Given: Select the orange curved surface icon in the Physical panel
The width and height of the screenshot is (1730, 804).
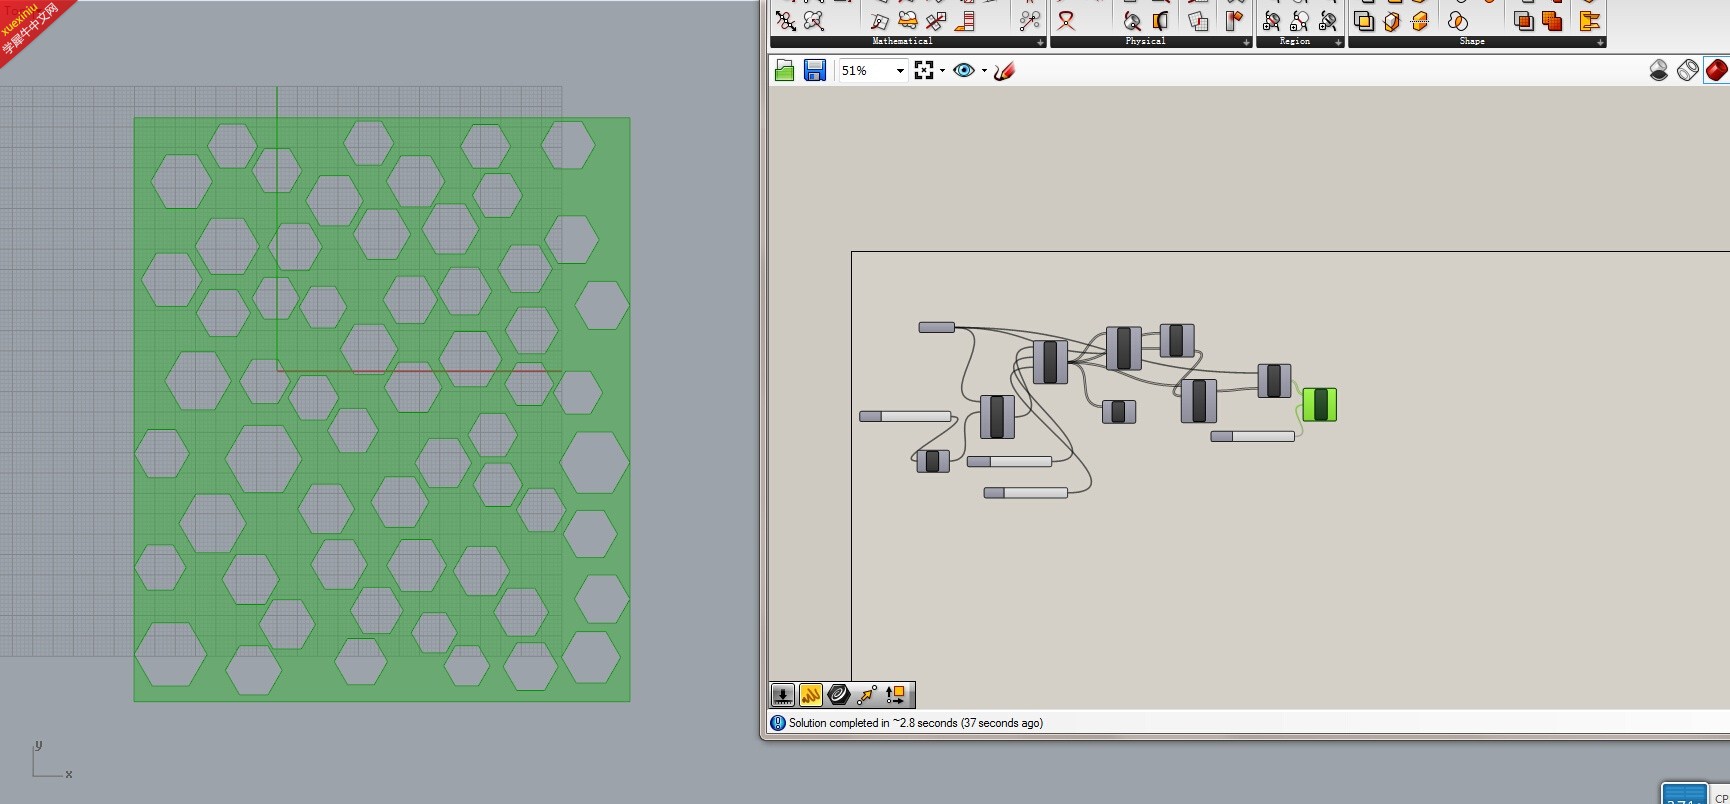Looking at the screenshot, I should (x=1161, y=21).
